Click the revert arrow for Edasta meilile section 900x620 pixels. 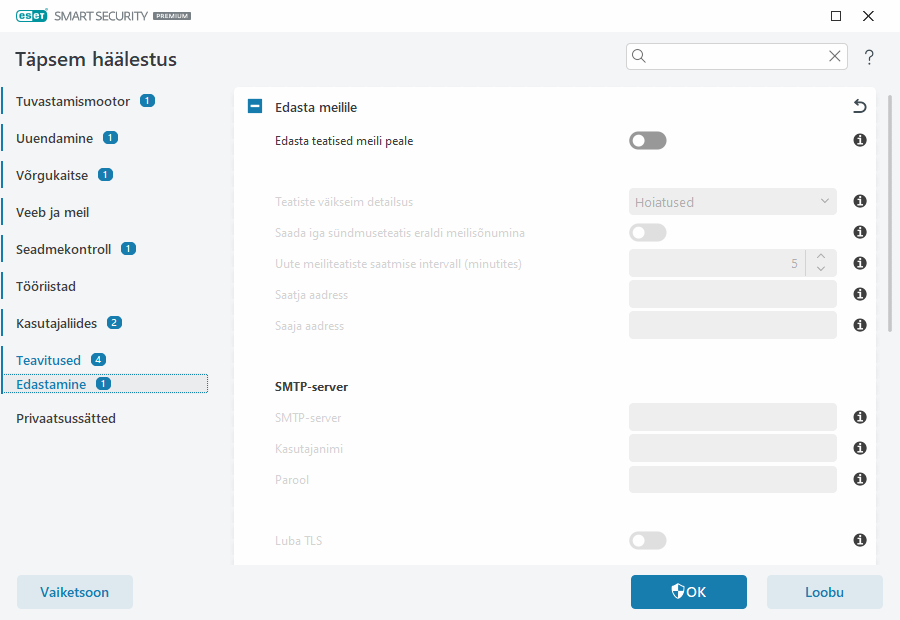pos(859,107)
